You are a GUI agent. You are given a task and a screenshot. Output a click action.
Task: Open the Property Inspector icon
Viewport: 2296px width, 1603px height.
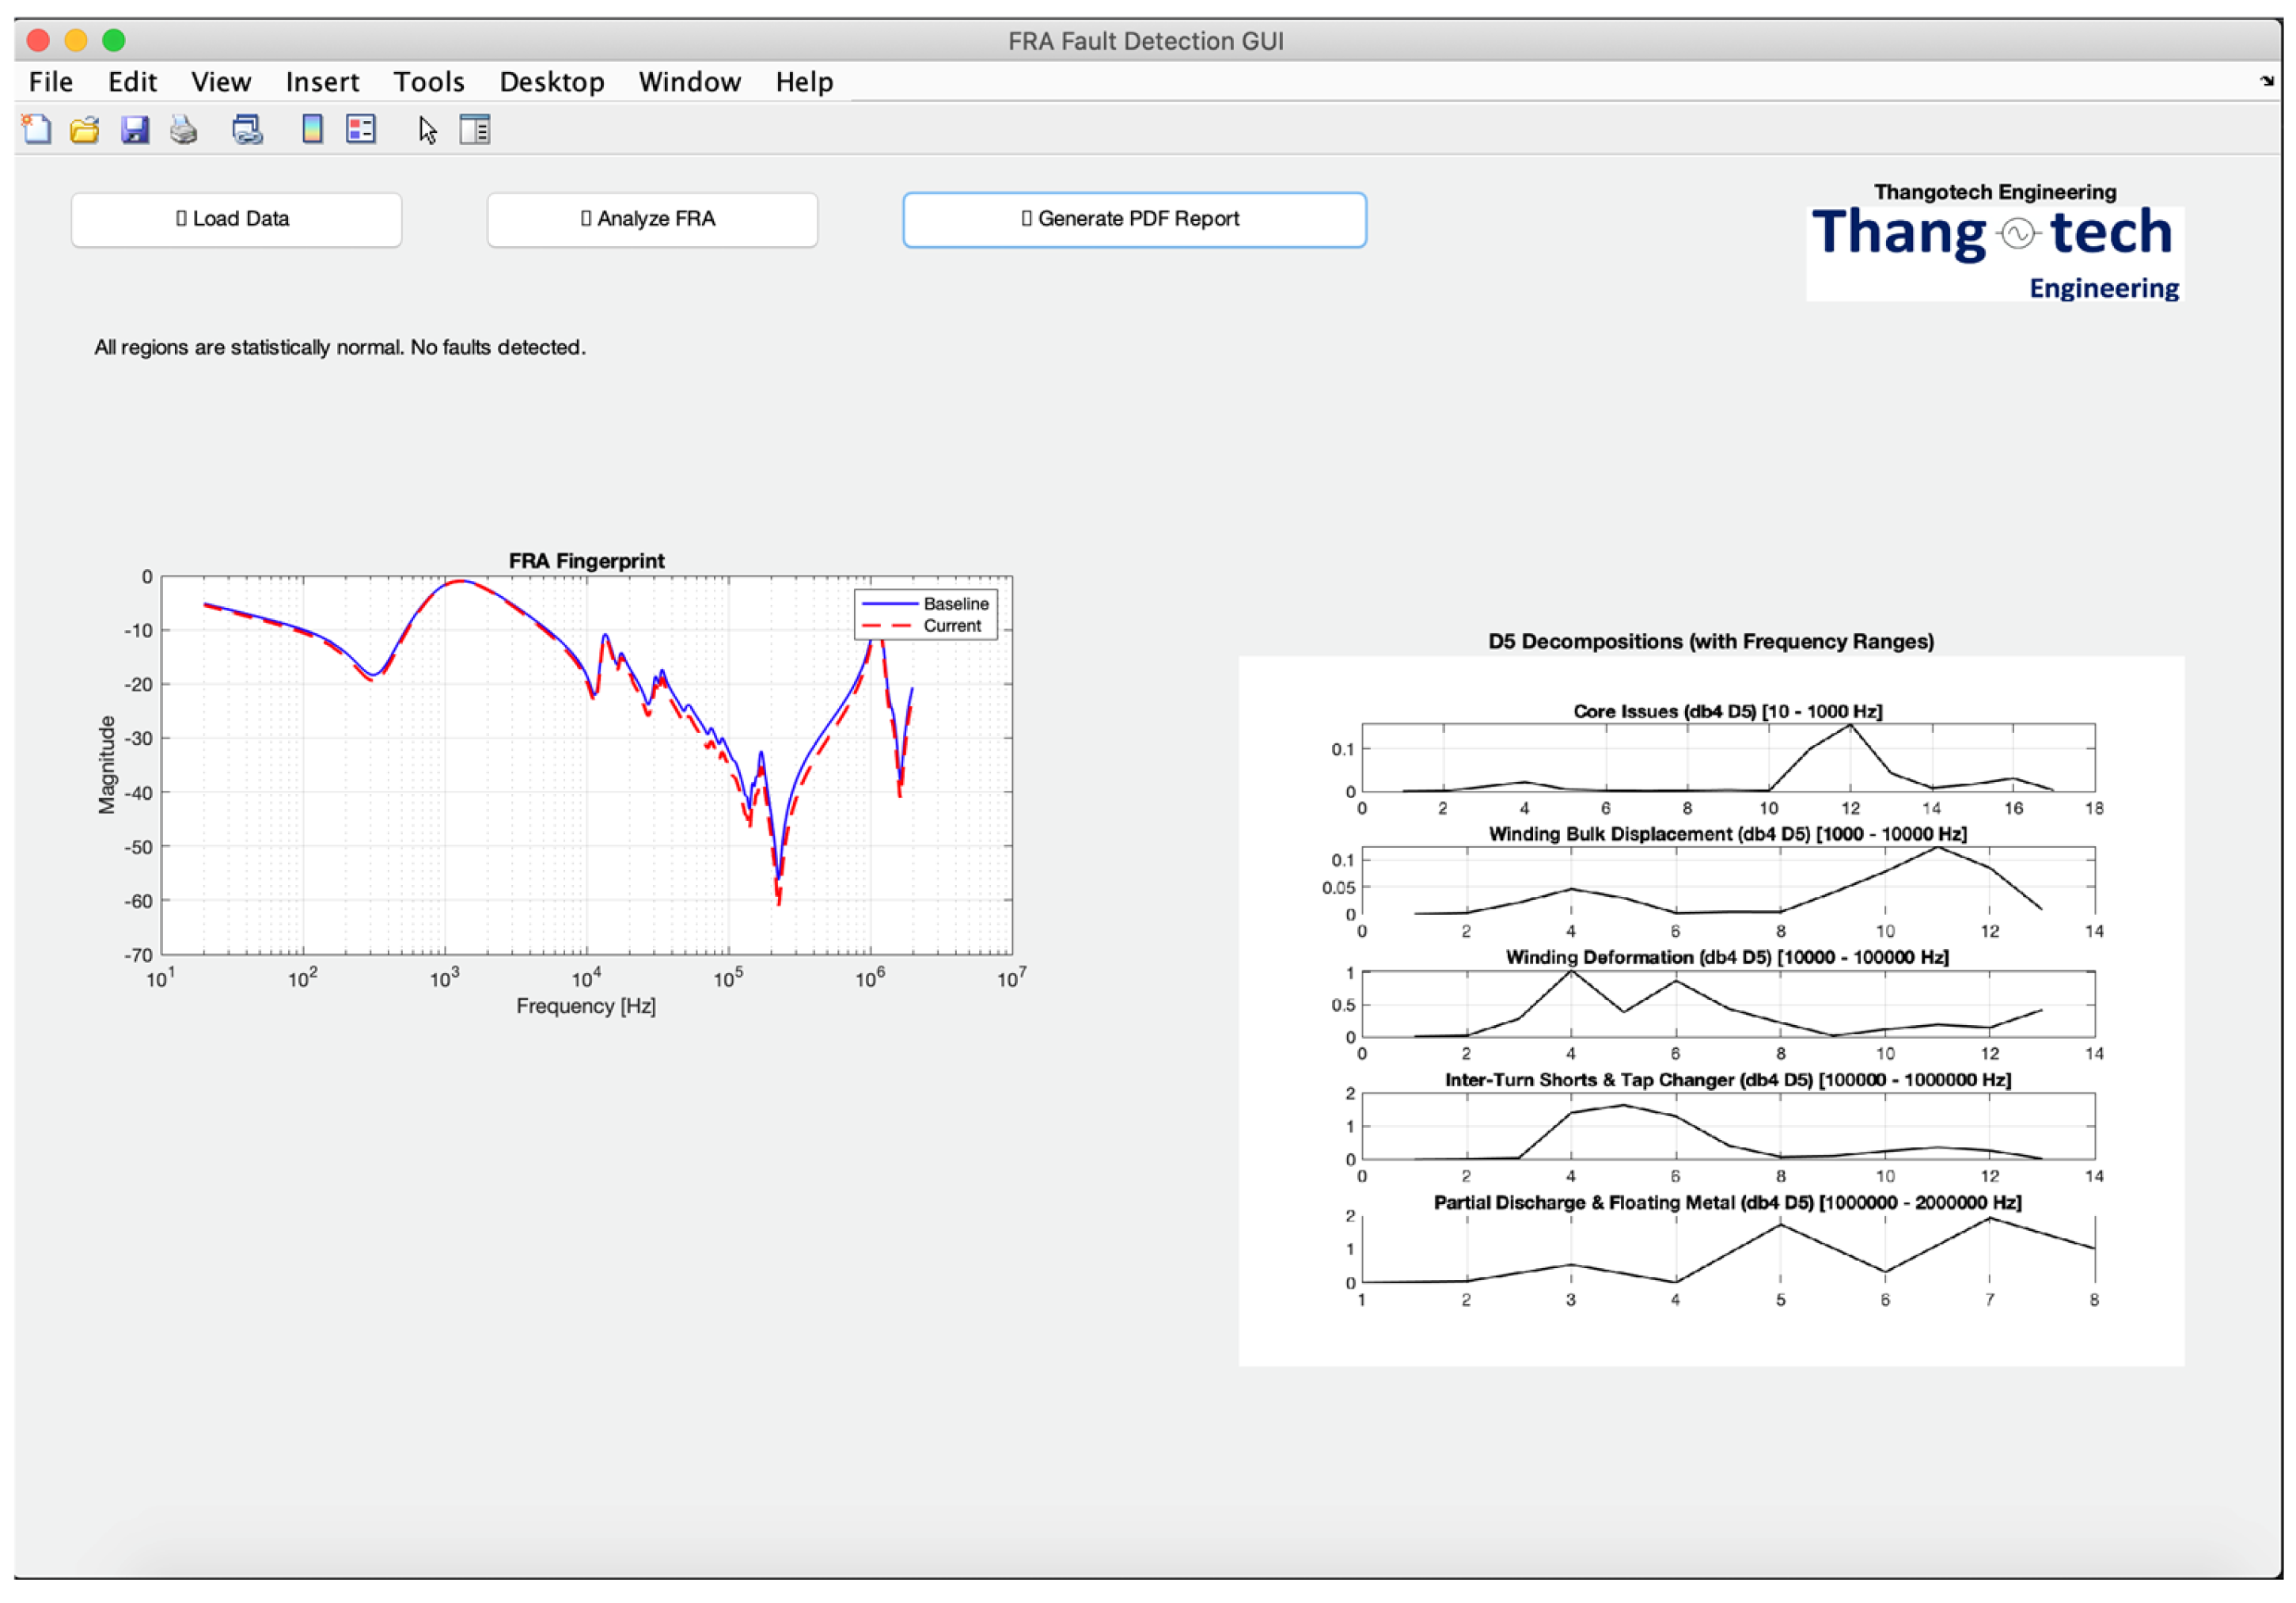click(x=475, y=130)
